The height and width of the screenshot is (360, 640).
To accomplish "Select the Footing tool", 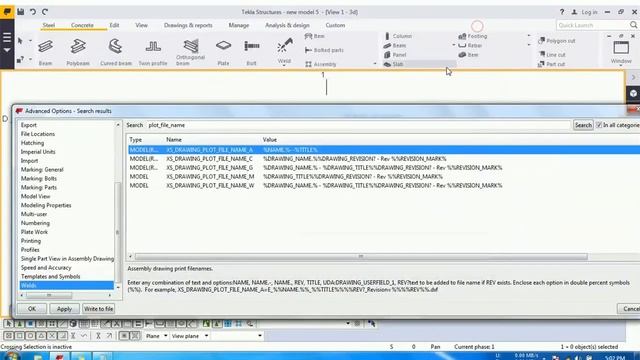I will (473, 36).
